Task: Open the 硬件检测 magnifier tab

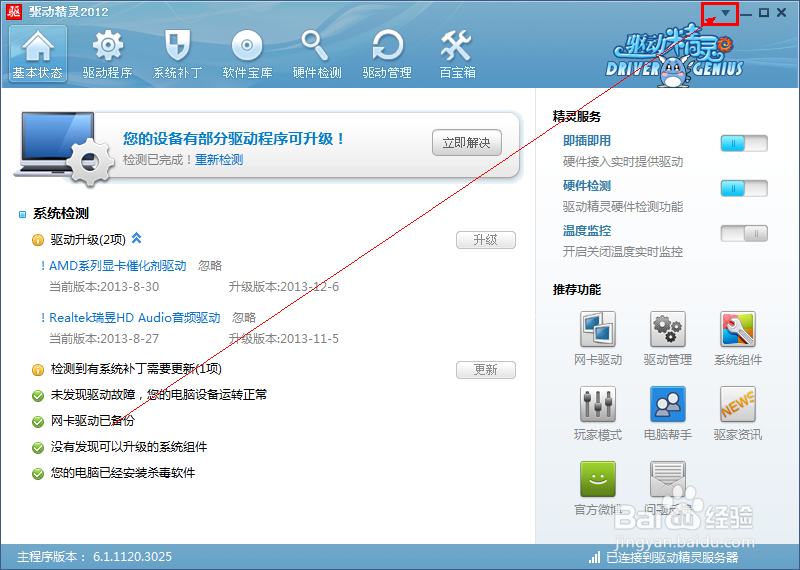Action: coord(317,54)
